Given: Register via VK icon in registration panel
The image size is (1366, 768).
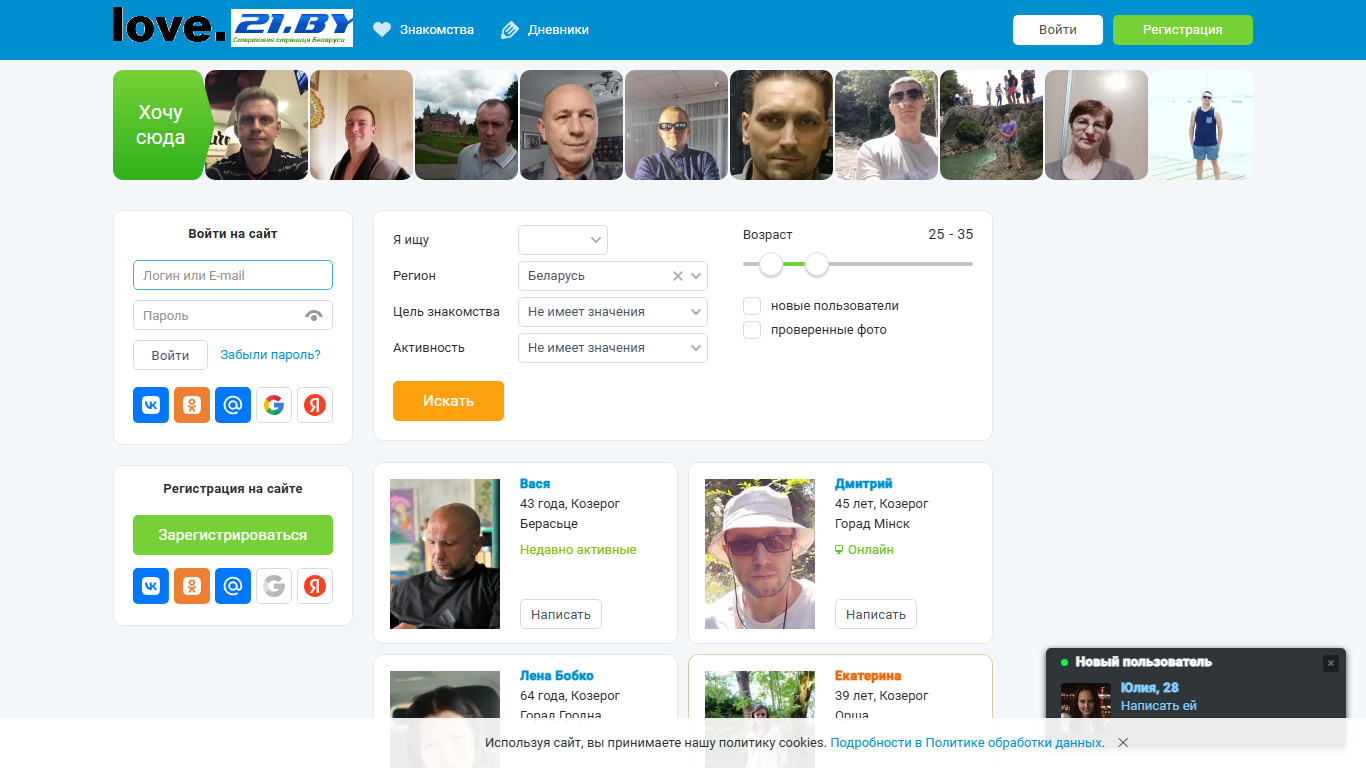Looking at the screenshot, I should point(151,586).
